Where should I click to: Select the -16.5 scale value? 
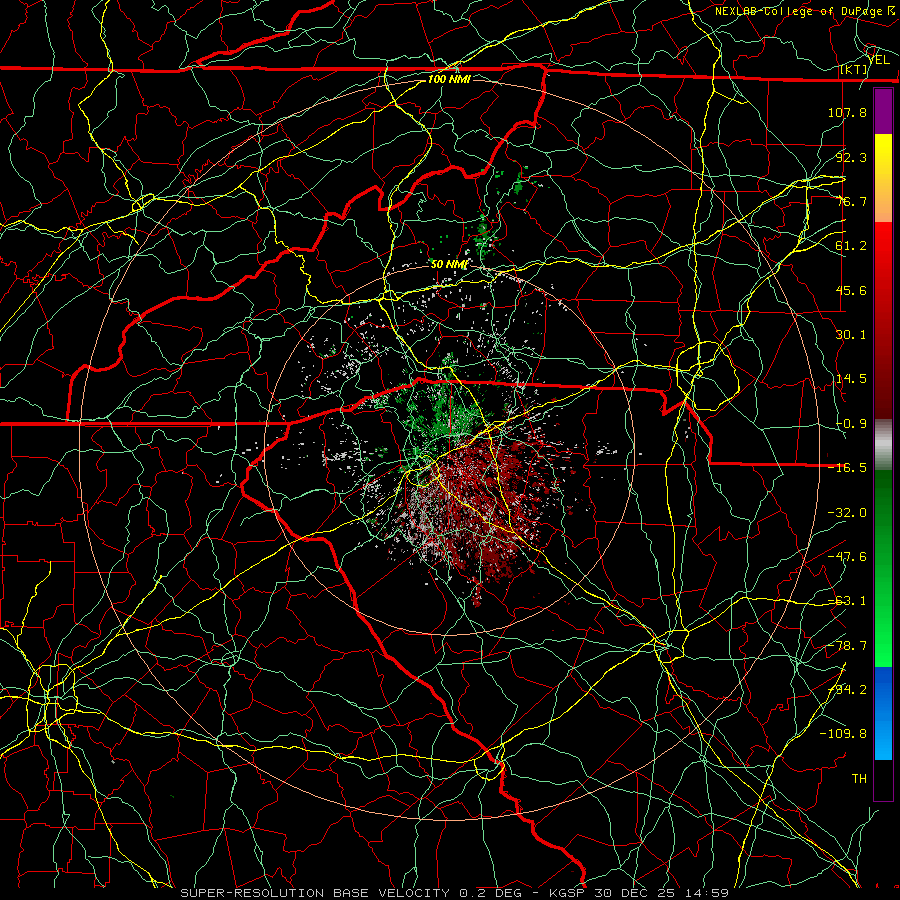click(x=847, y=468)
